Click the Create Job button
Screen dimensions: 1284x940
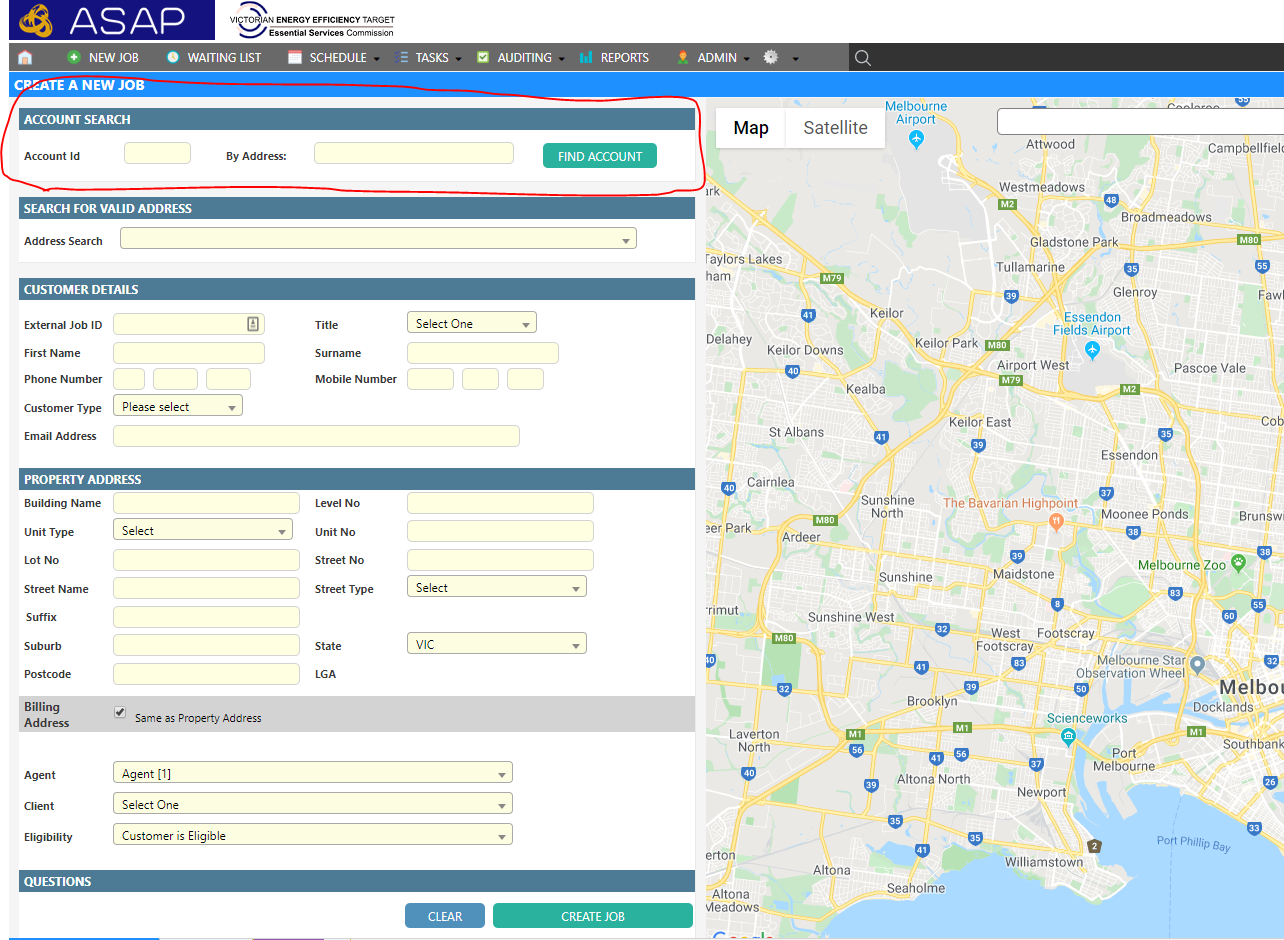(592, 916)
